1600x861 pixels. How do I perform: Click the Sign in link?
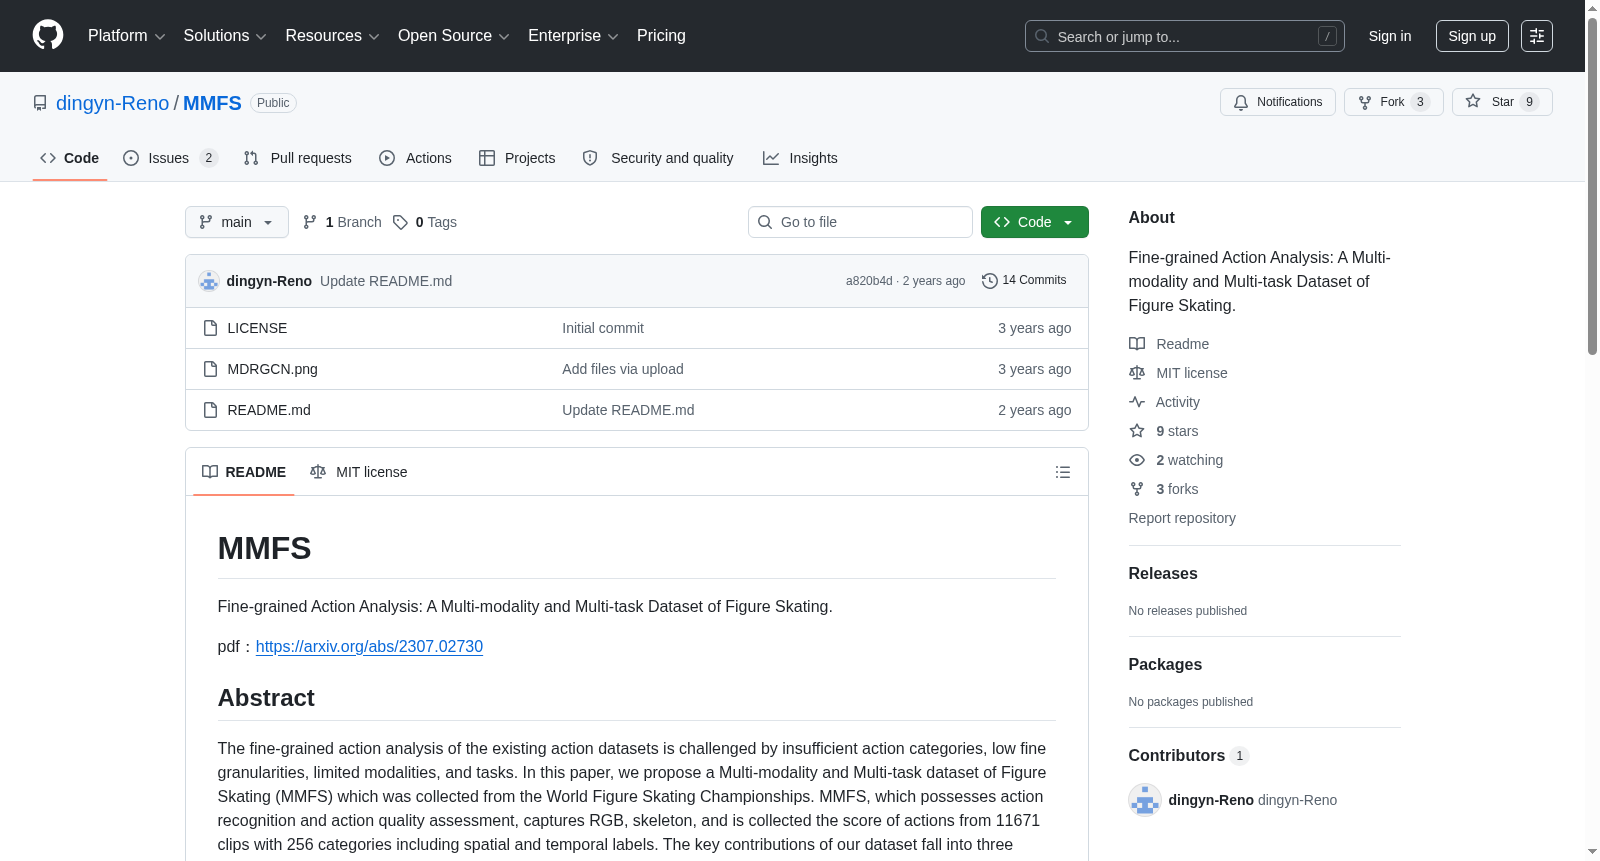(x=1389, y=36)
